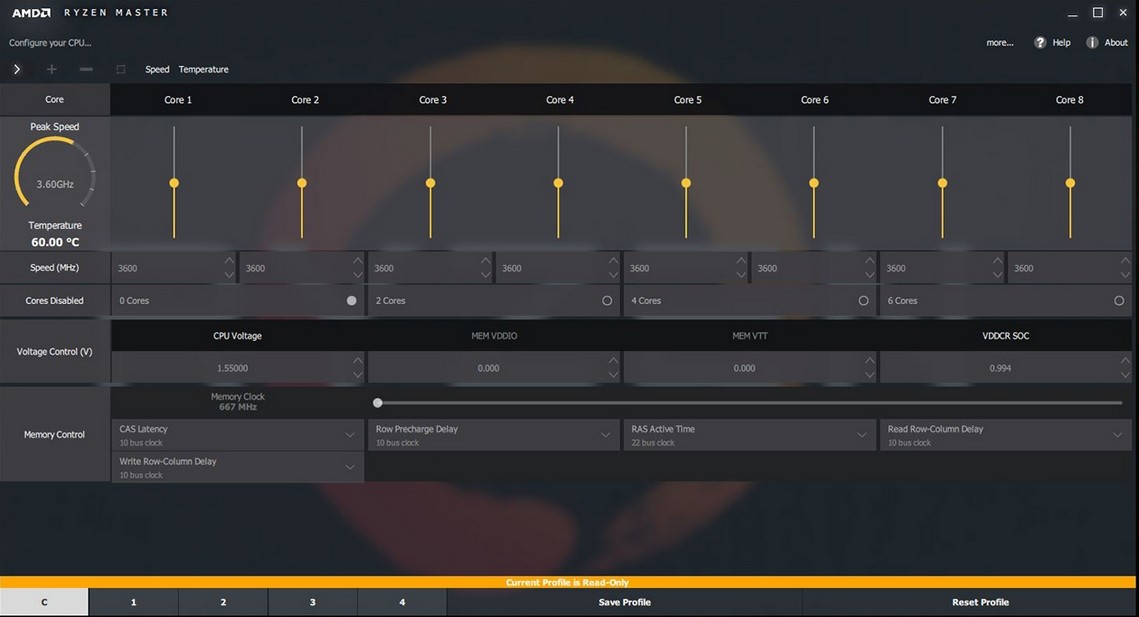Open About via info icon

[x=1092, y=43]
